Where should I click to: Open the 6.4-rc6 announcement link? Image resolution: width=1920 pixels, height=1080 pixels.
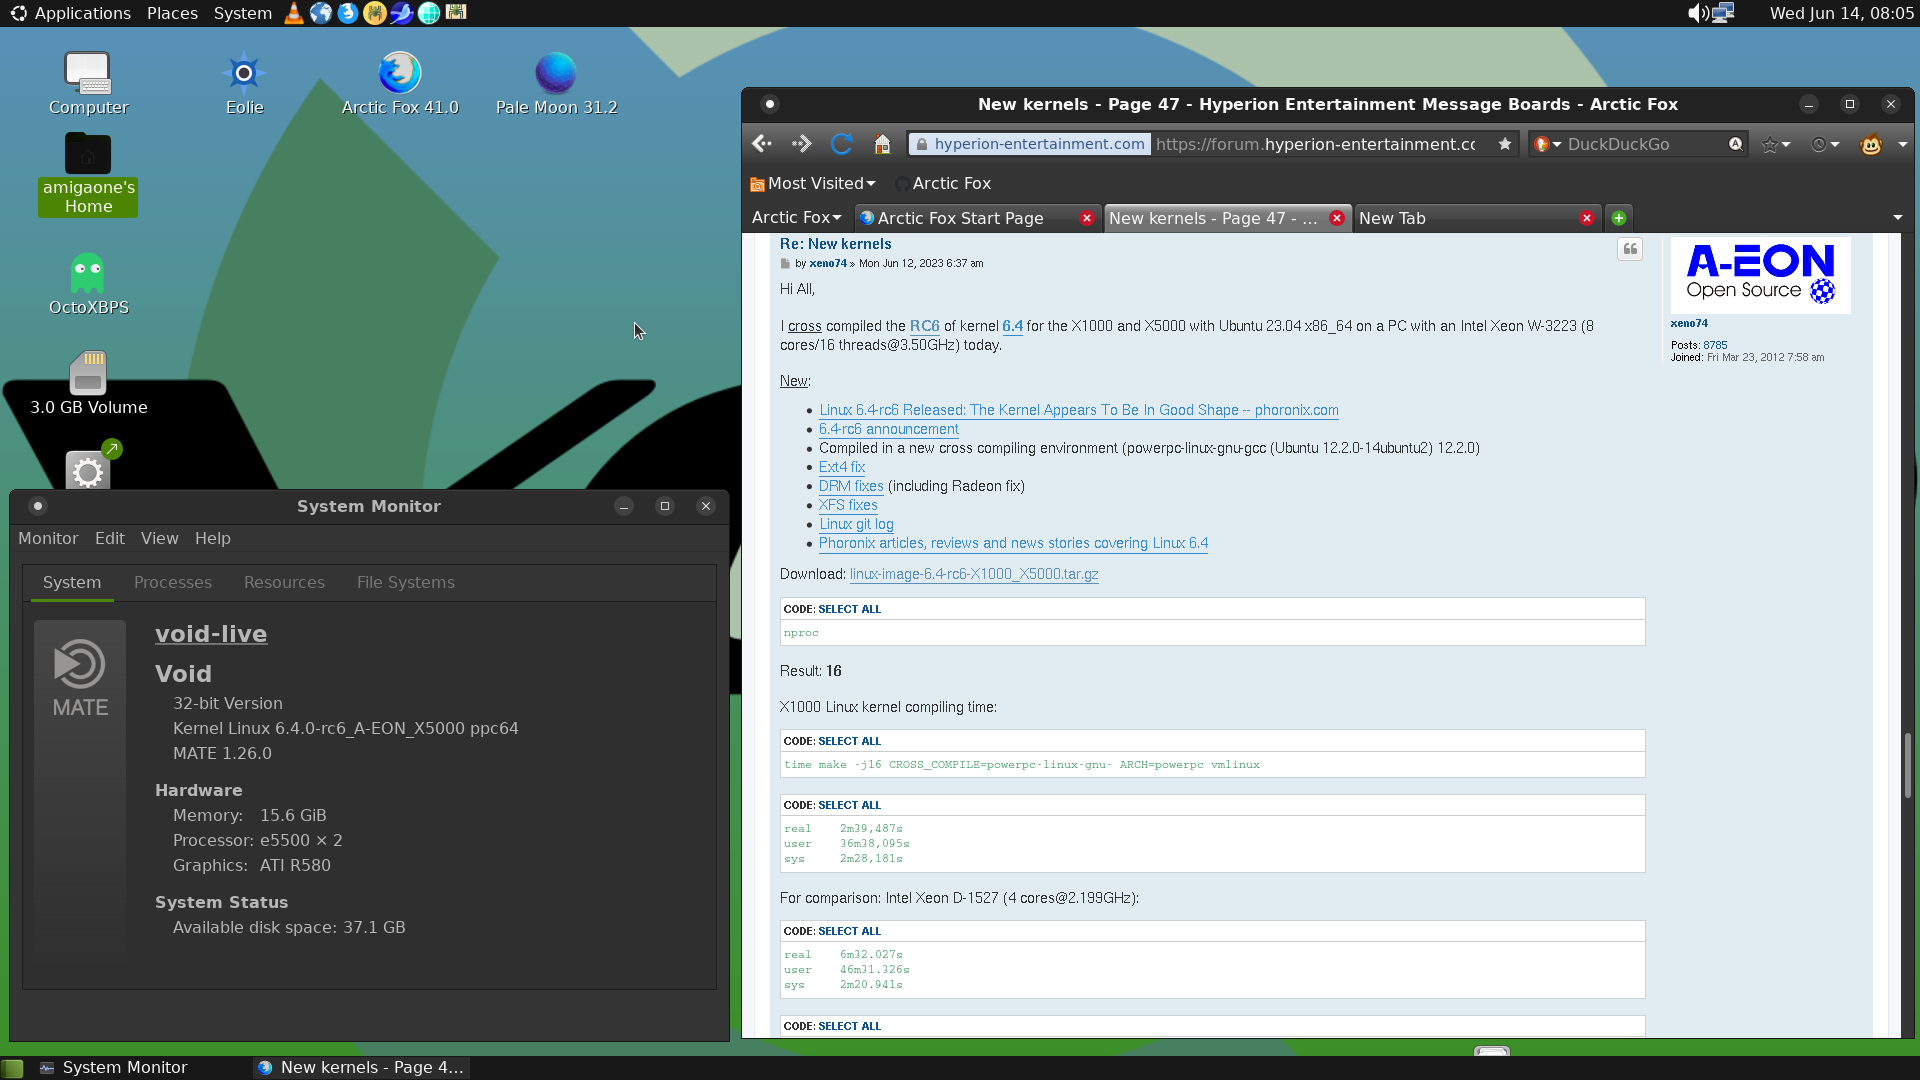click(x=888, y=429)
